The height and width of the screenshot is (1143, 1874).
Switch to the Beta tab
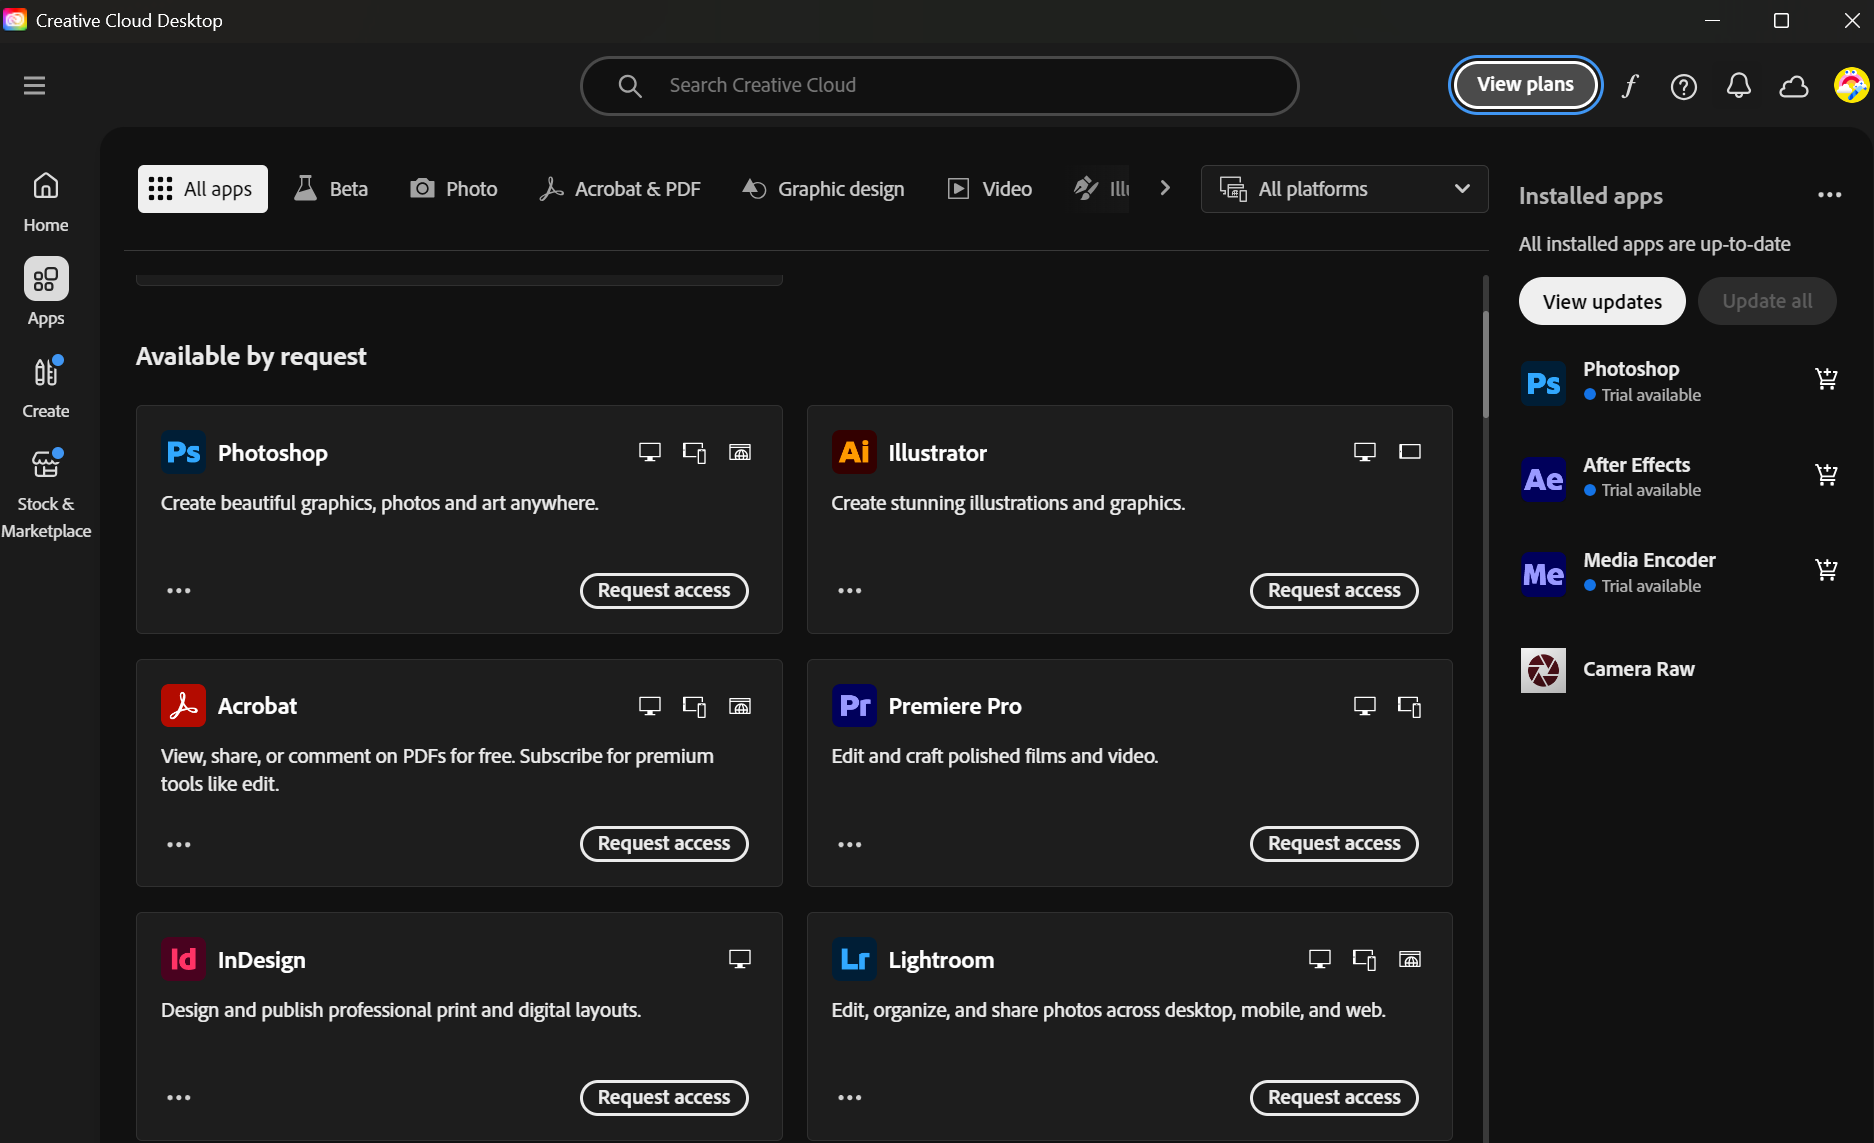331,189
